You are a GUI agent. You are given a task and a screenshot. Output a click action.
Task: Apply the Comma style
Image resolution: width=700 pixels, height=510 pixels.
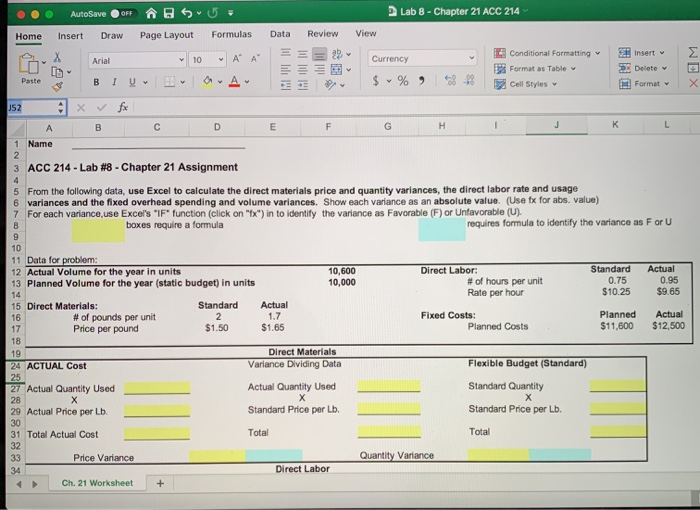point(421,81)
